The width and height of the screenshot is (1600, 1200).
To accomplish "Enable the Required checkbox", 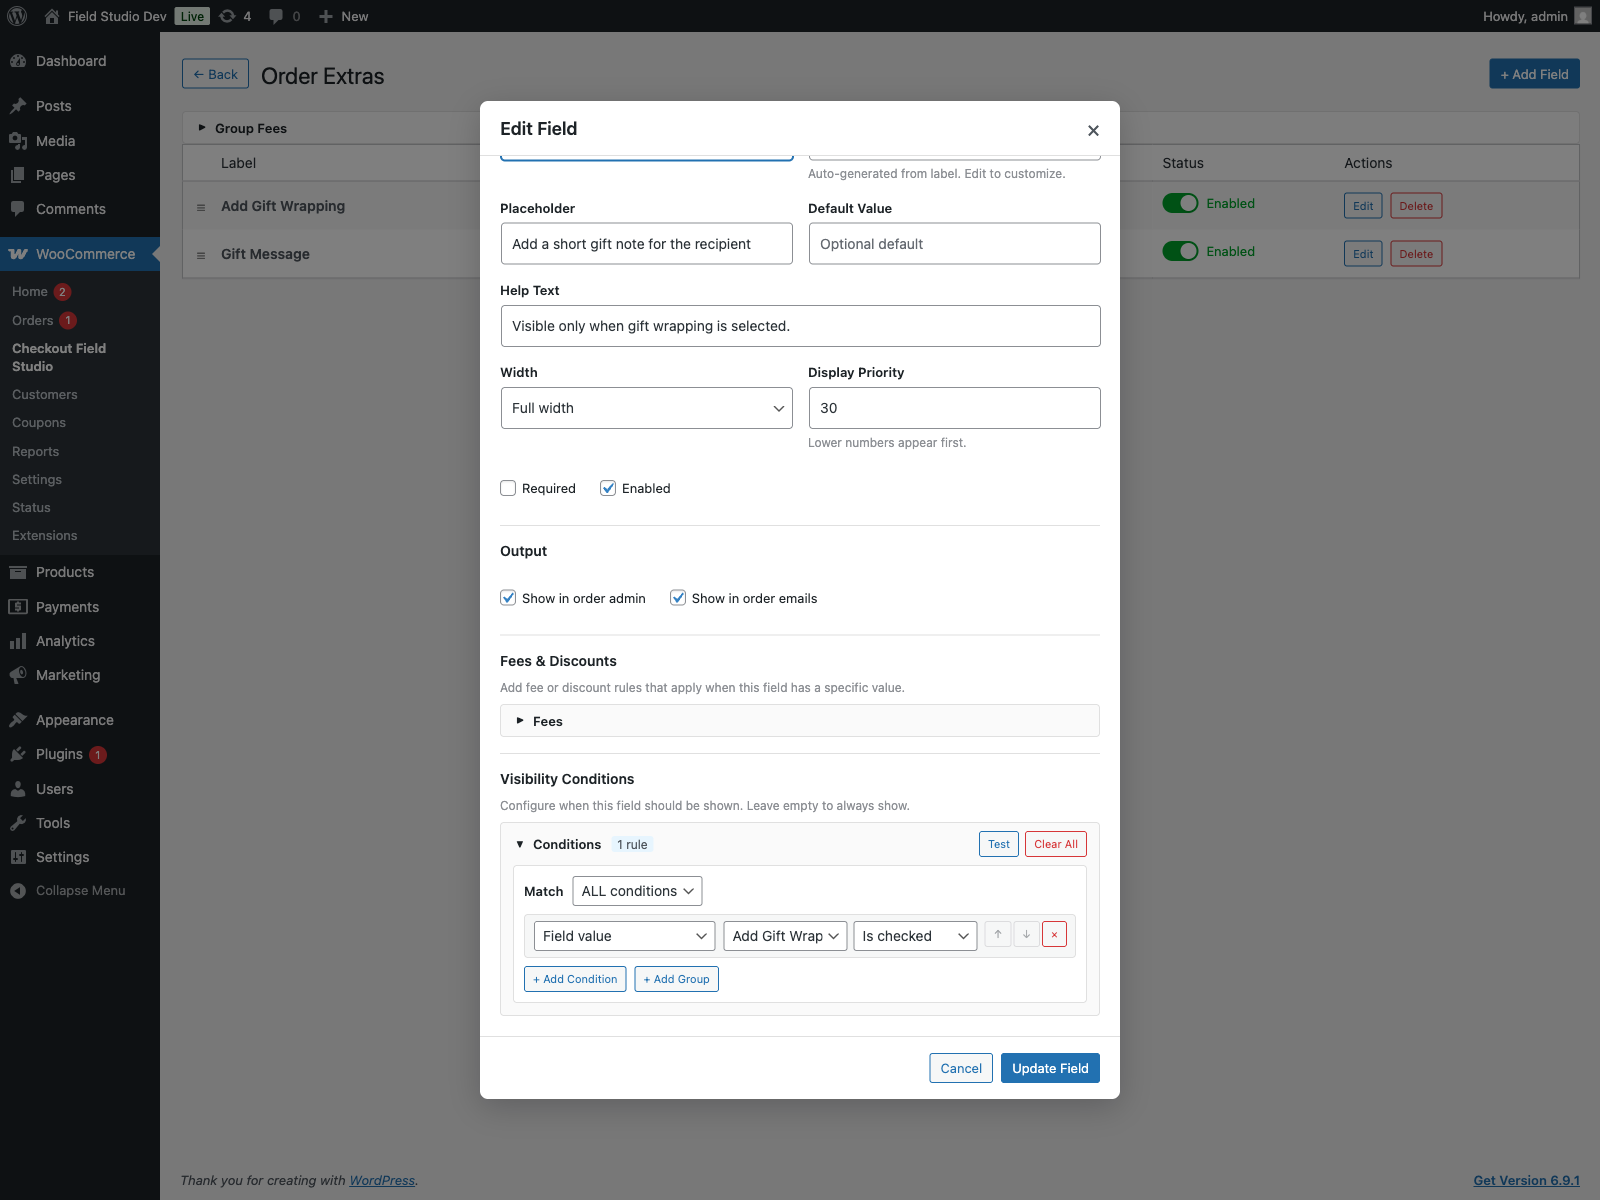I will (x=508, y=488).
